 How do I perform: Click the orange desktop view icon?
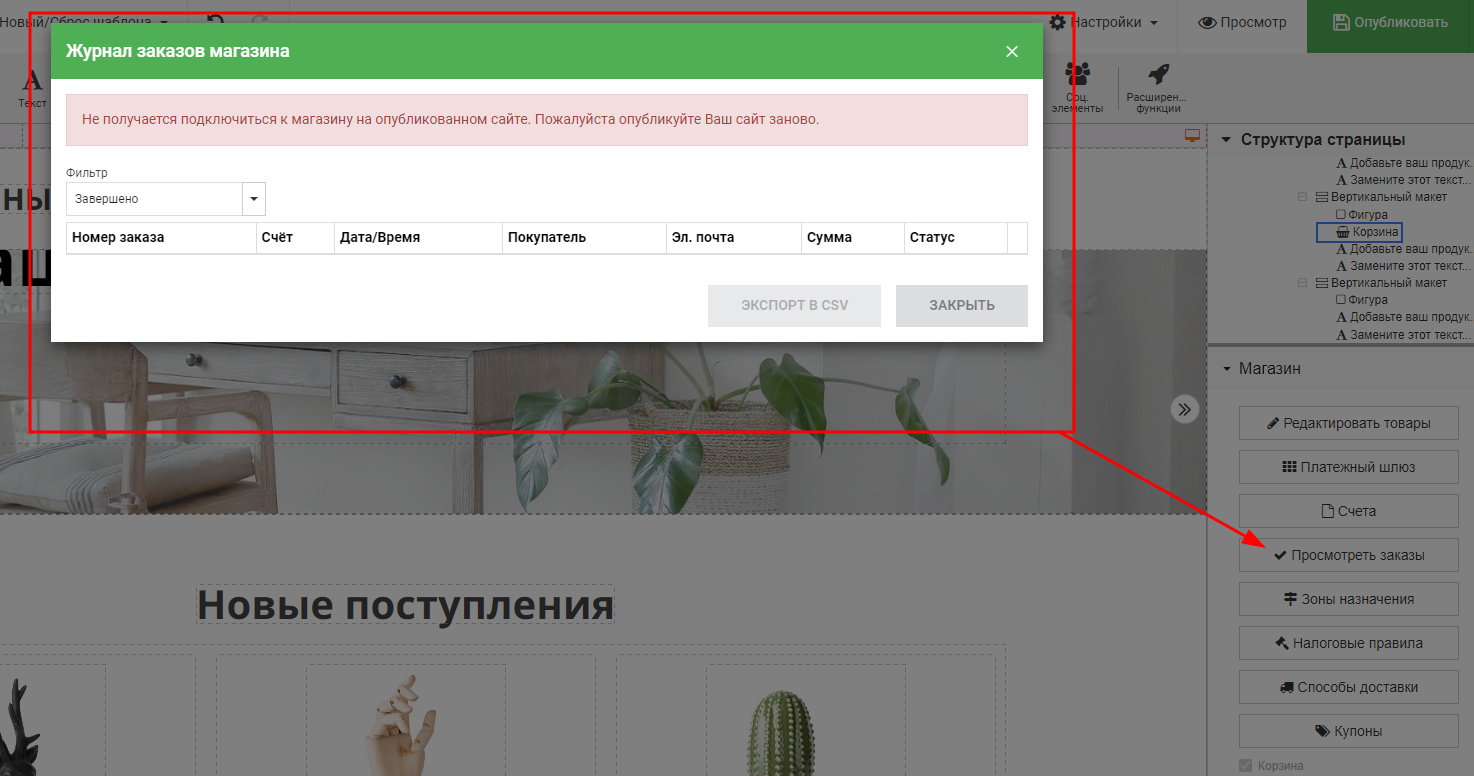click(1191, 136)
